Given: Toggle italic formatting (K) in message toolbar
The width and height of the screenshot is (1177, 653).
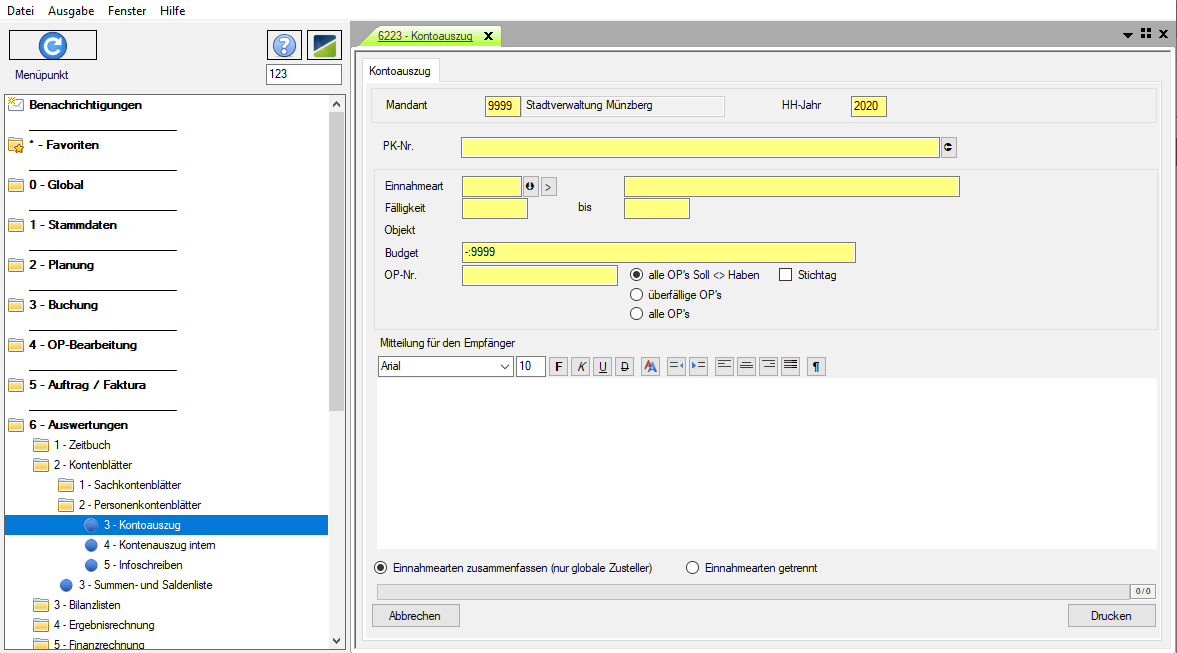Looking at the screenshot, I should [x=581, y=367].
